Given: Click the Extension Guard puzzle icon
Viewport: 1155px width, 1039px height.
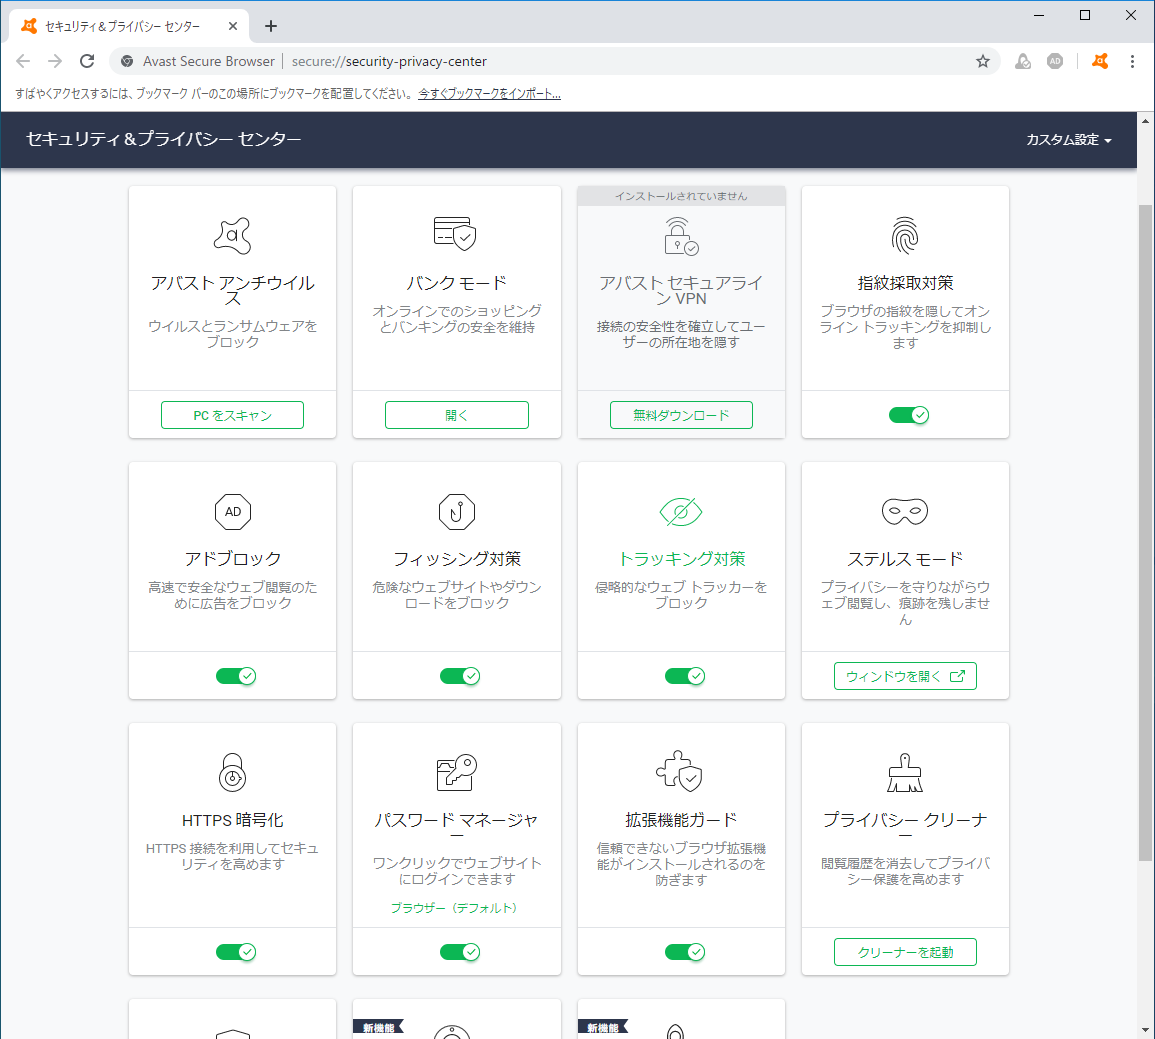Looking at the screenshot, I should click(679, 772).
